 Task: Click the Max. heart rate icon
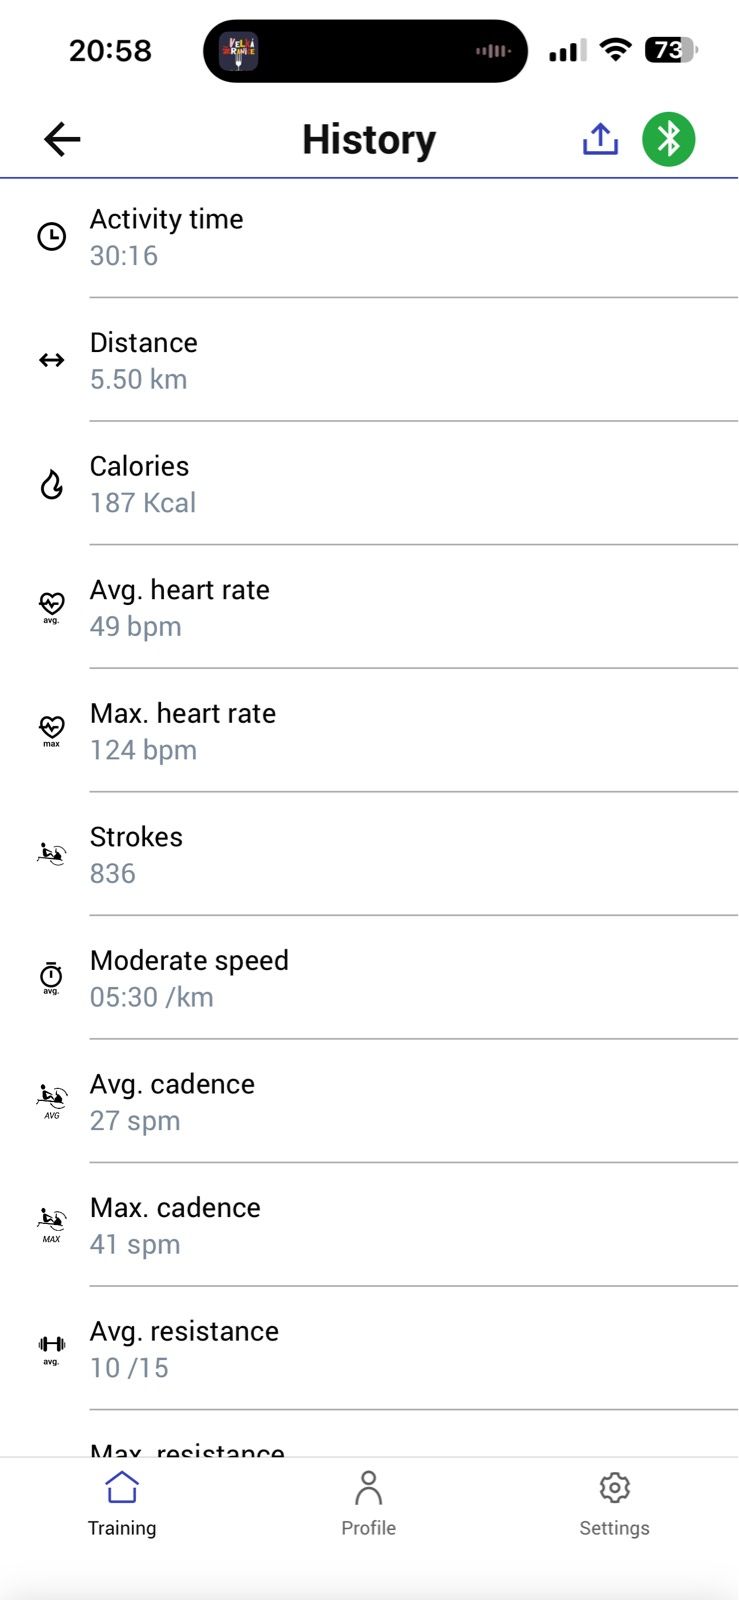tap(52, 730)
